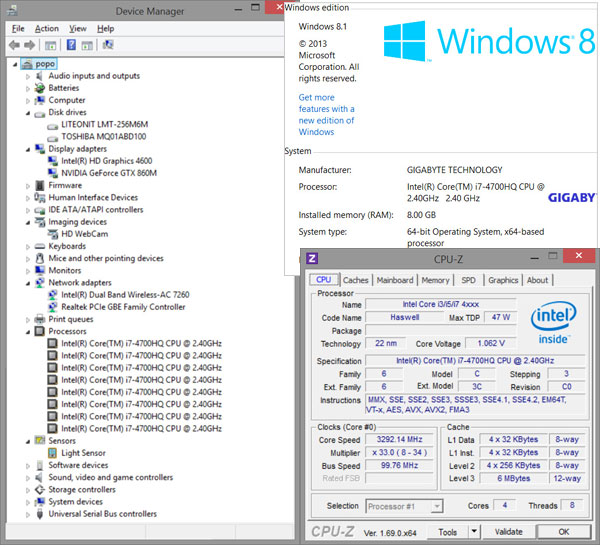Click the Firmware category icon

click(x=40, y=185)
